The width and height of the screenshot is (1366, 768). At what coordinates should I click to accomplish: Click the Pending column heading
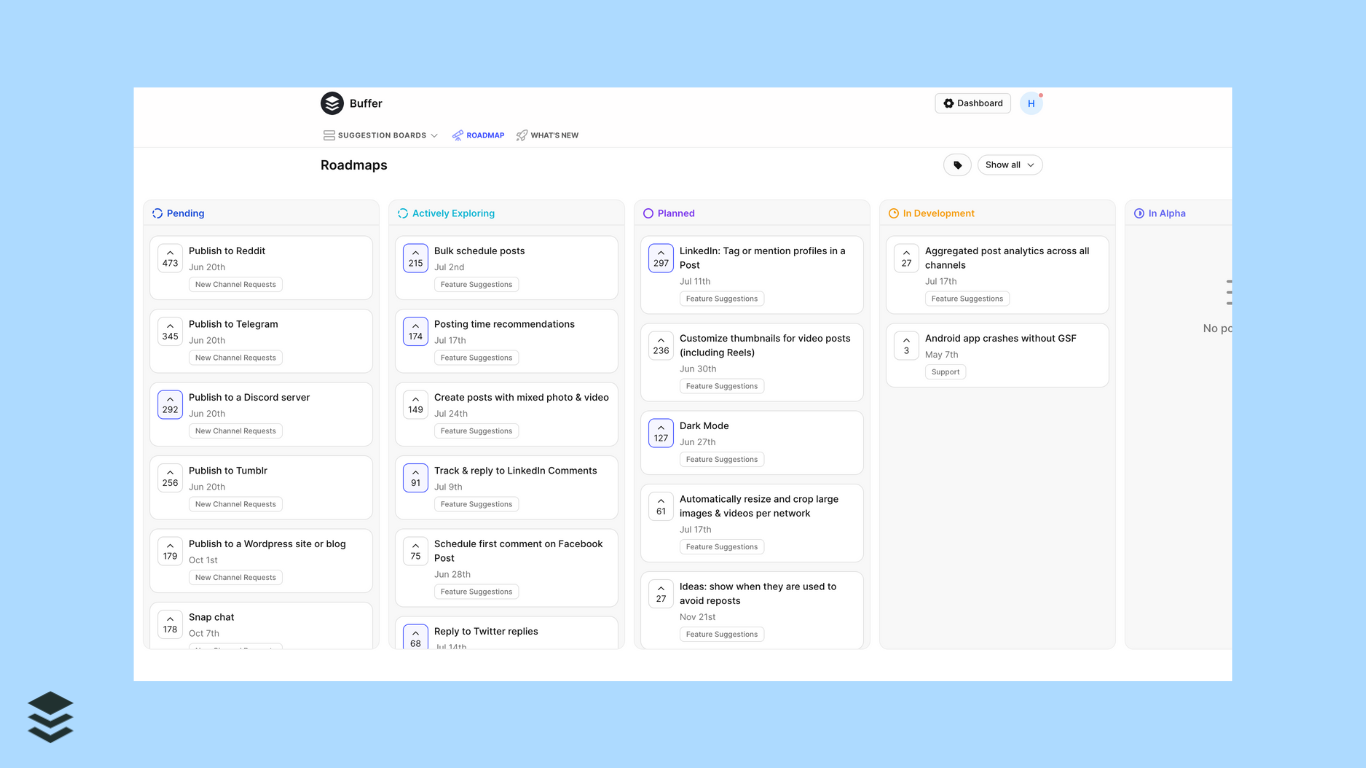click(185, 213)
